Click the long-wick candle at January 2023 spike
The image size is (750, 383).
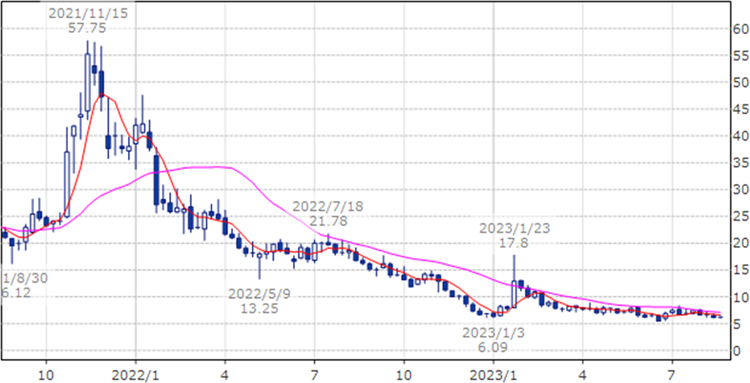(514, 281)
